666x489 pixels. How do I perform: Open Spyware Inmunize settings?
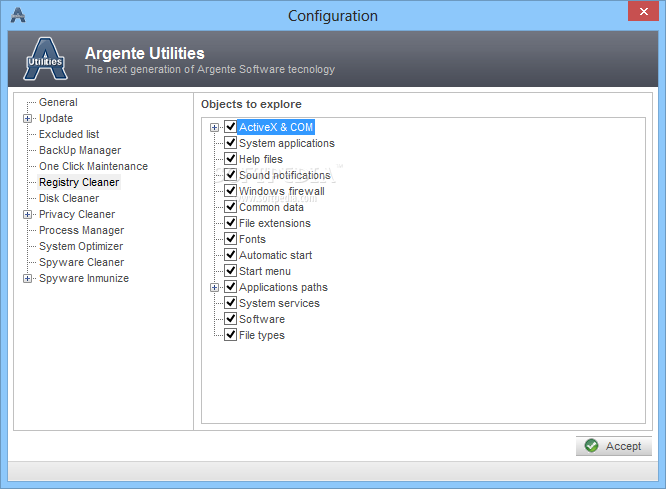click(84, 279)
